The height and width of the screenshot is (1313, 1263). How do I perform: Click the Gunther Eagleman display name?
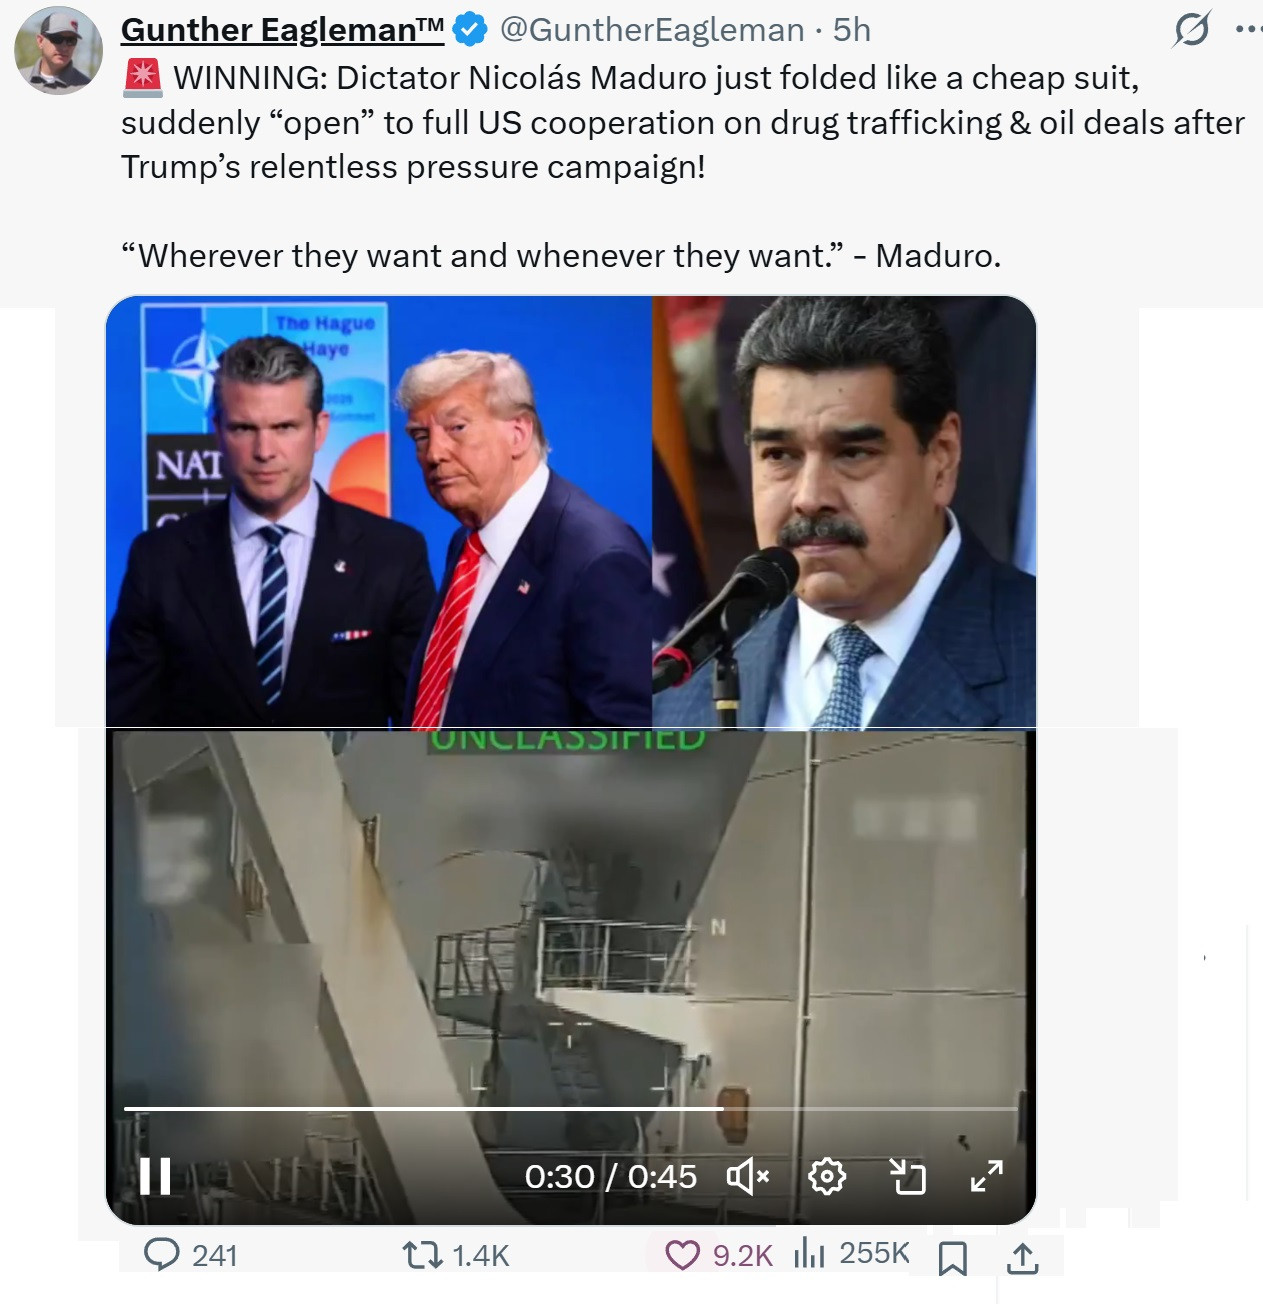pos(283,30)
